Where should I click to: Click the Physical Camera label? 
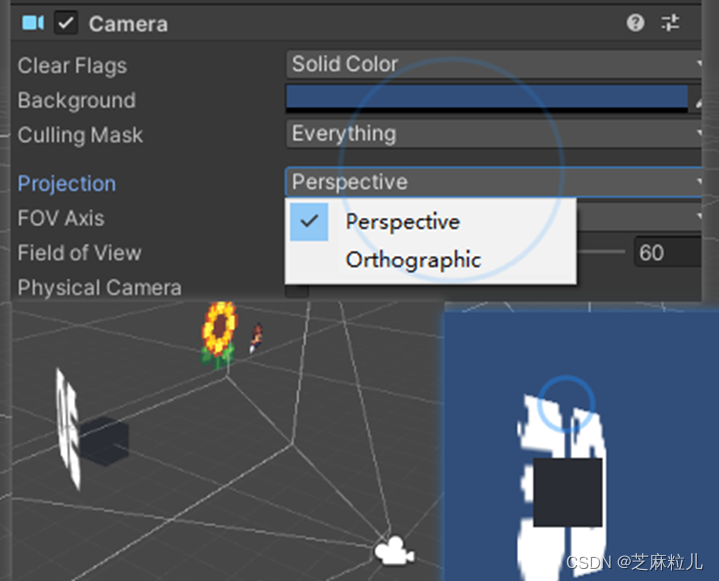(100, 288)
